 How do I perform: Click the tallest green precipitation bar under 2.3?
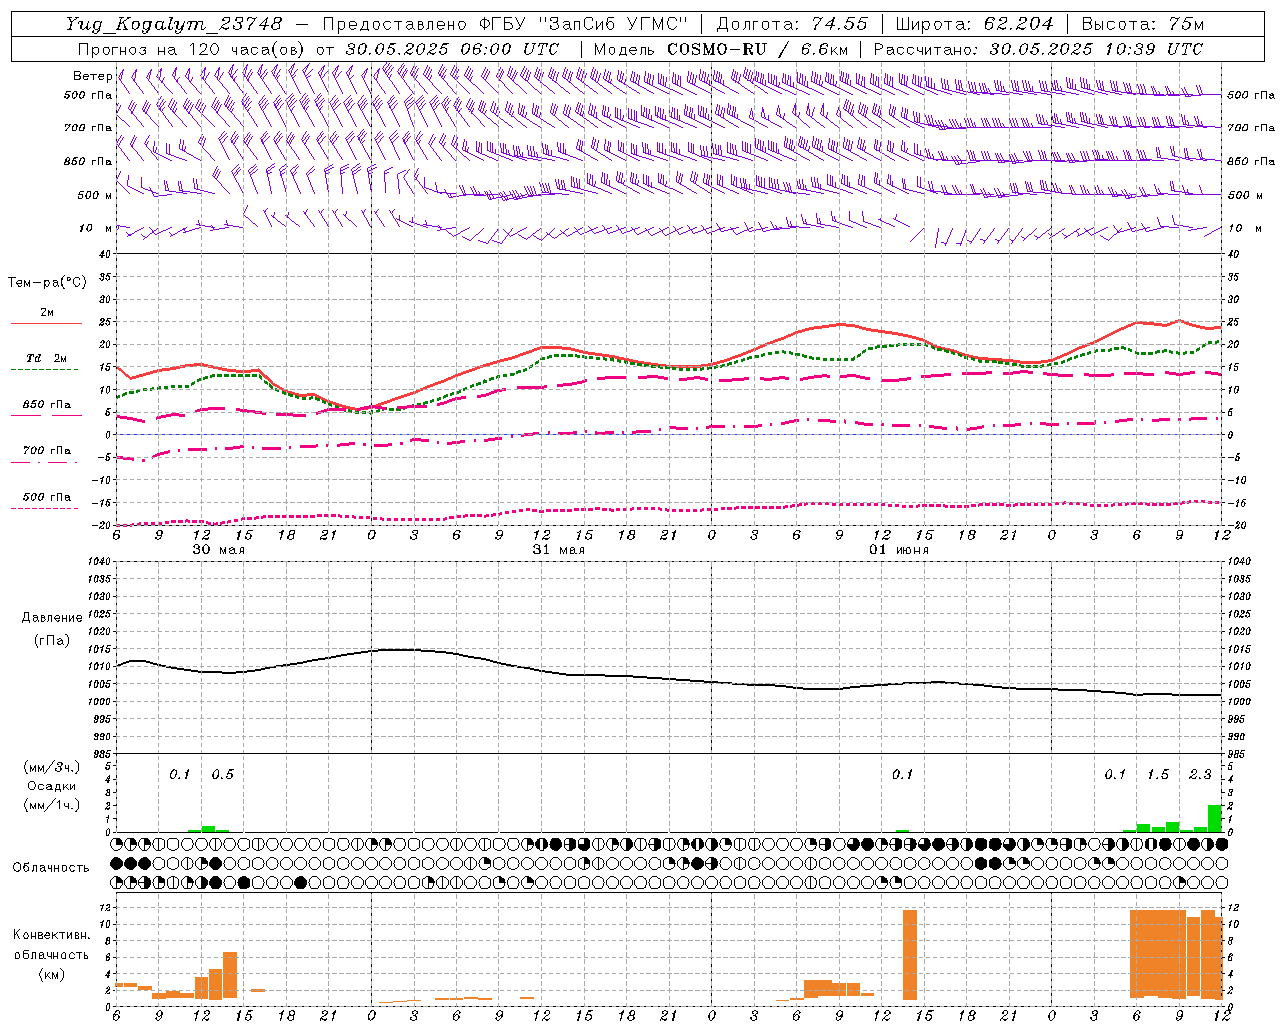click(1215, 818)
